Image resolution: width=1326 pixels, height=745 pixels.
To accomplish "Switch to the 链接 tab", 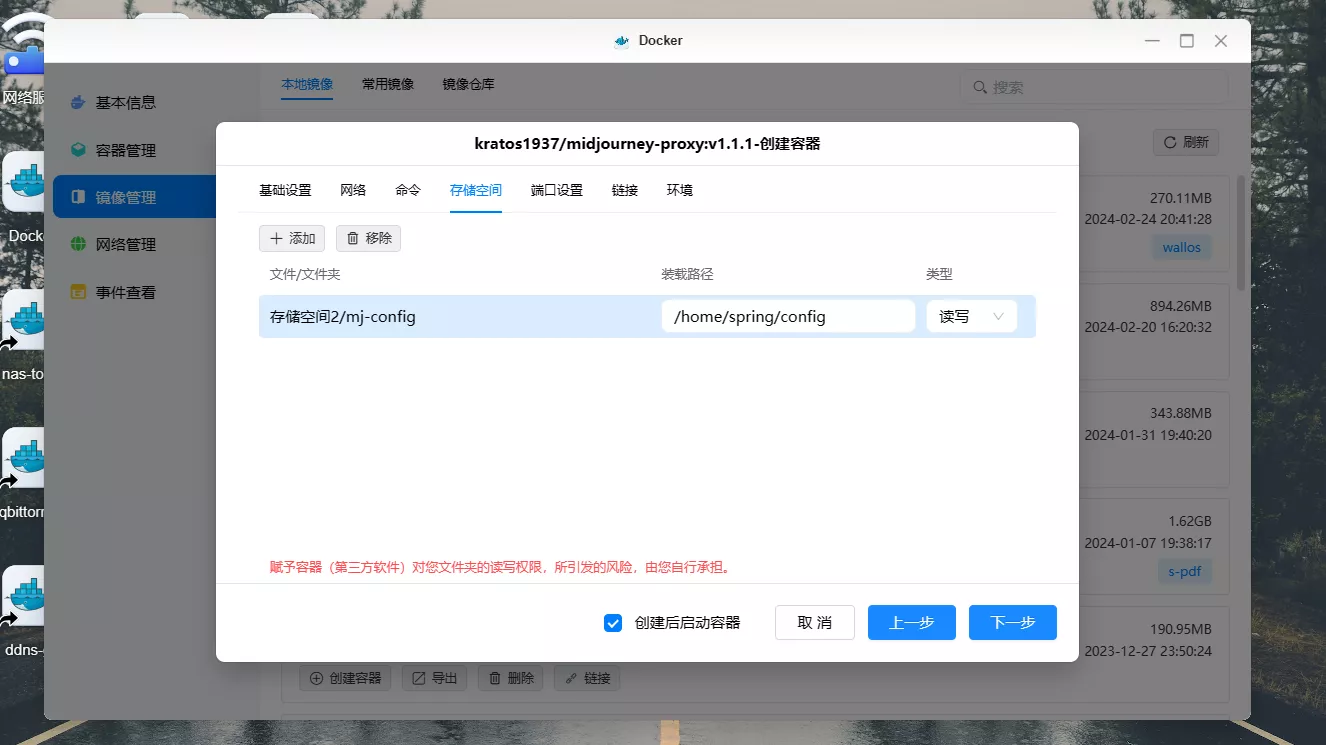I will (625, 190).
